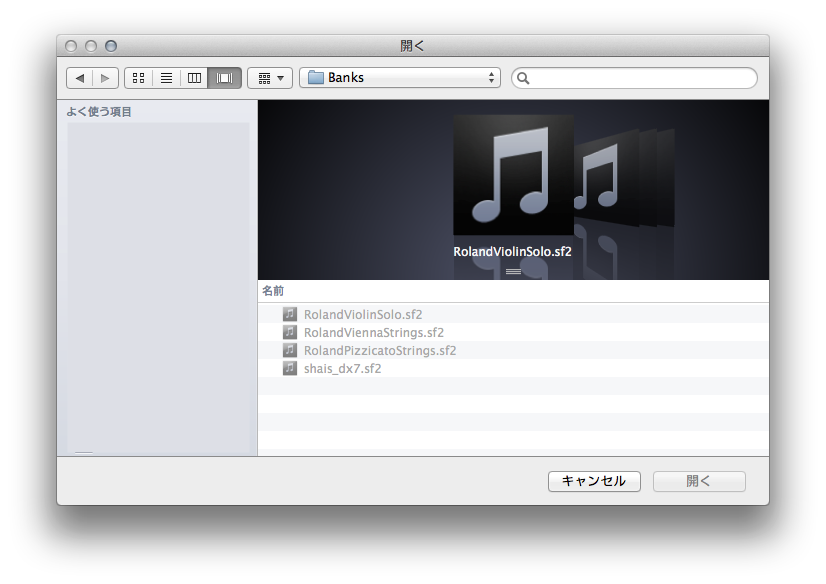Click the music icon beside RolandViennaStrings.sf2
Image resolution: width=826 pixels, height=584 pixels.
(x=290, y=332)
